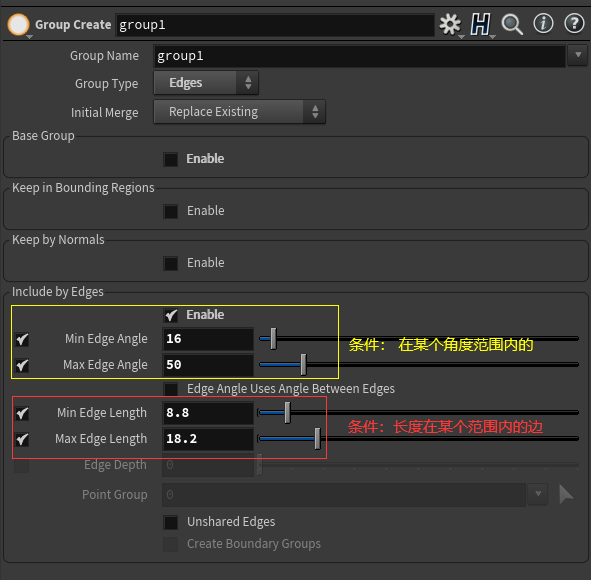The height and width of the screenshot is (580, 591).
Task: Open the help question mark icon
Action: (x=574, y=24)
